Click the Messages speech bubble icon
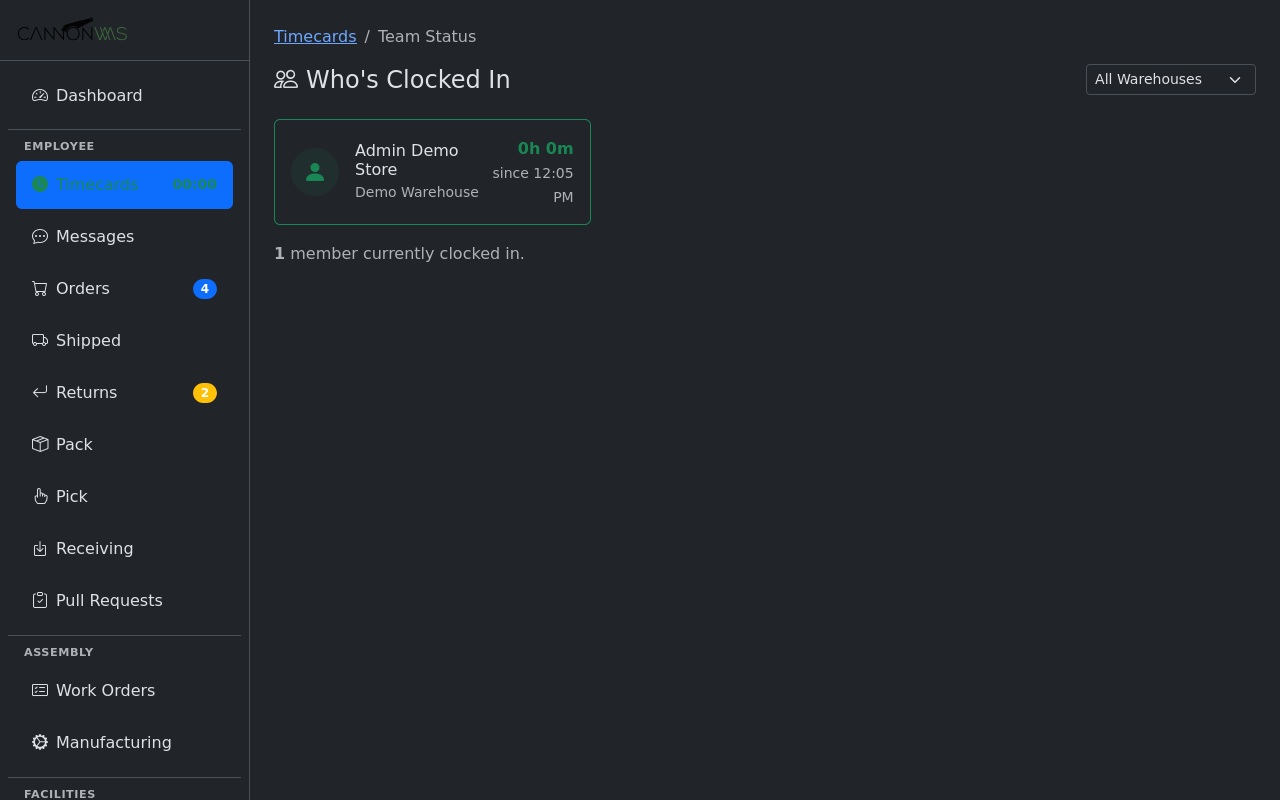Image resolution: width=1280 pixels, height=800 pixels. click(x=39, y=236)
